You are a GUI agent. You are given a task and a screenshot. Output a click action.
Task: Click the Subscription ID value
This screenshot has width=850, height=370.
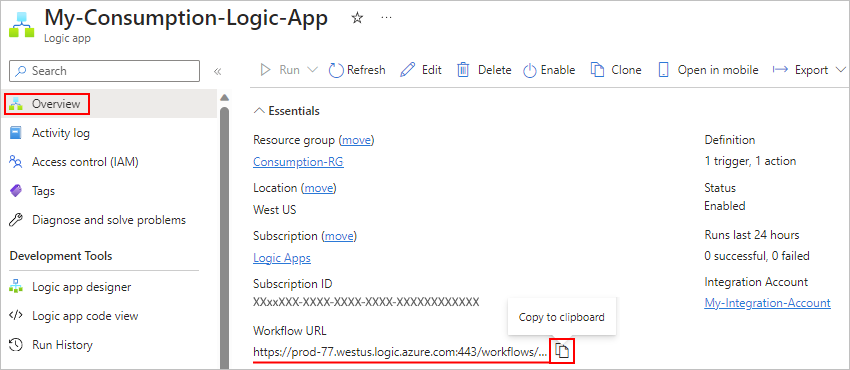point(366,302)
